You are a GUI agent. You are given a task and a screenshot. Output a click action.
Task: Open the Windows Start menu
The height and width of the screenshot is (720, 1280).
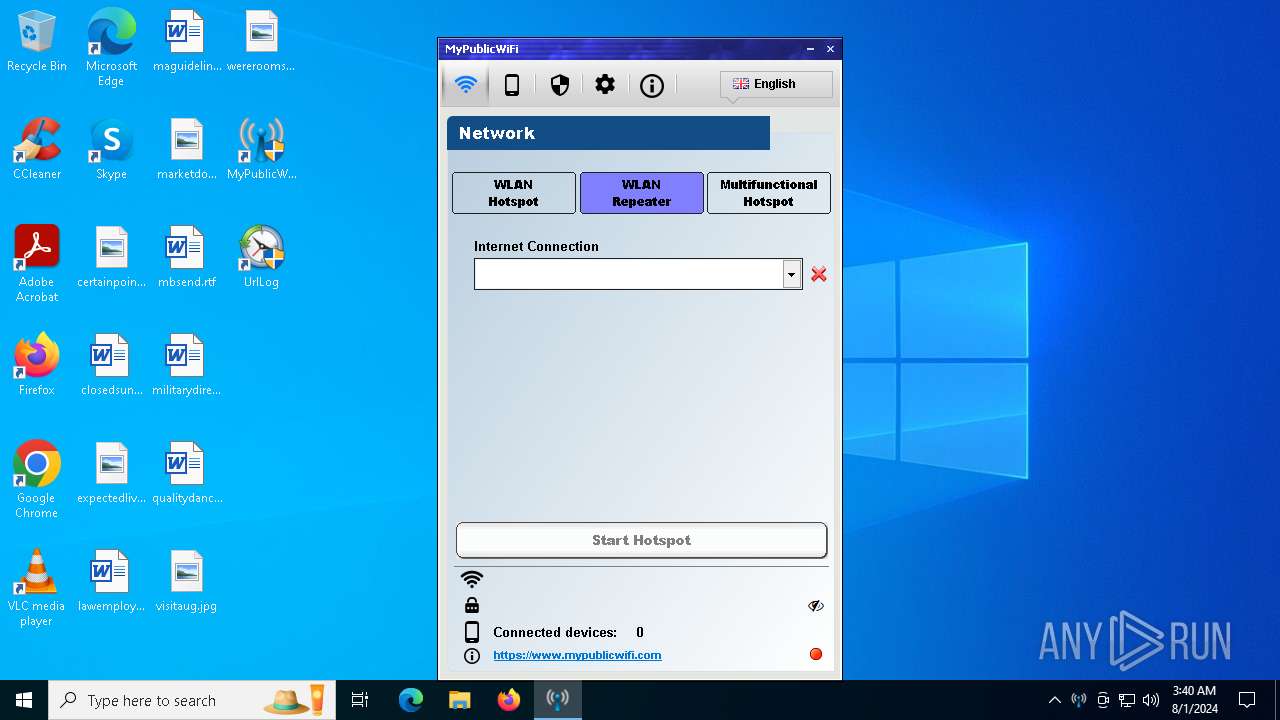[24, 700]
